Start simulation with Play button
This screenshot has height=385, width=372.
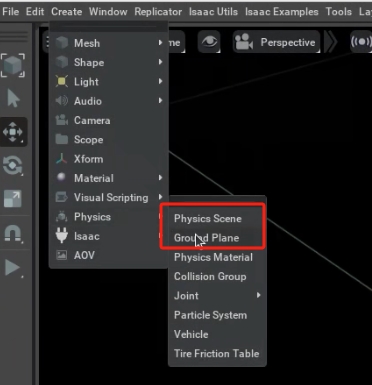click(x=13, y=268)
